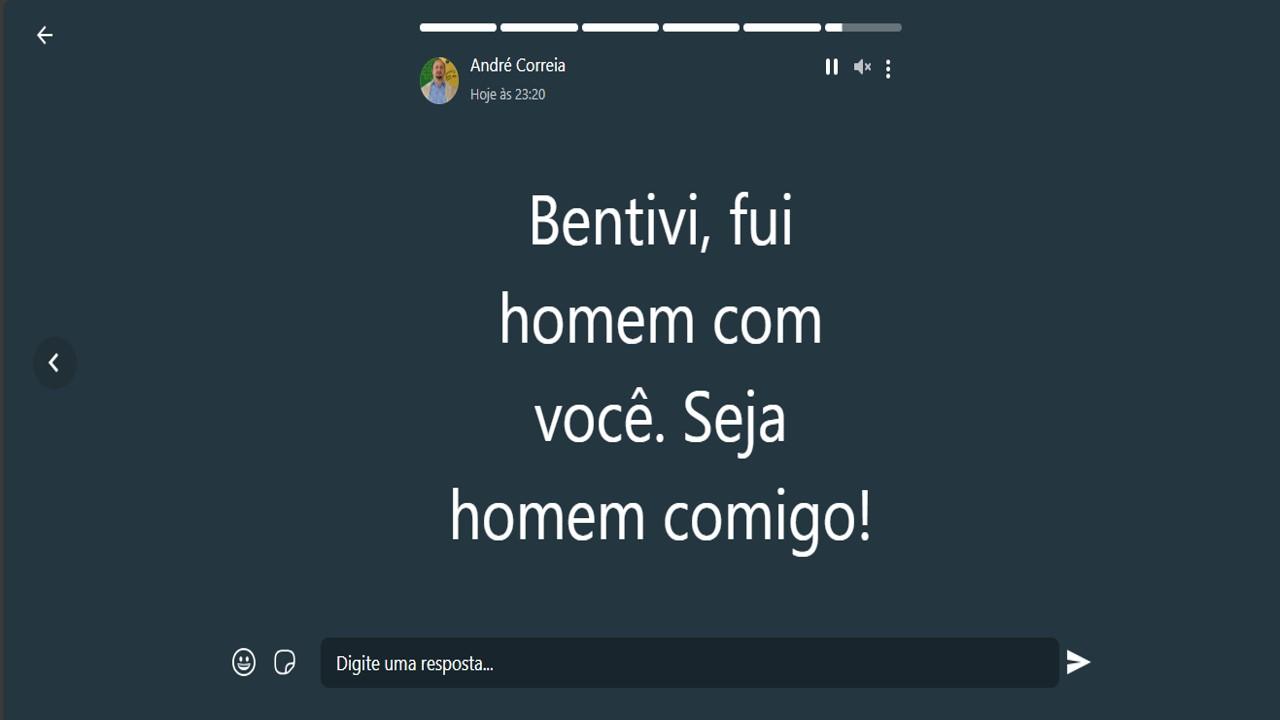This screenshot has width=1280, height=720.
Task: Click the 'Hoje às 23:20' timestamp
Action: click(508, 95)
